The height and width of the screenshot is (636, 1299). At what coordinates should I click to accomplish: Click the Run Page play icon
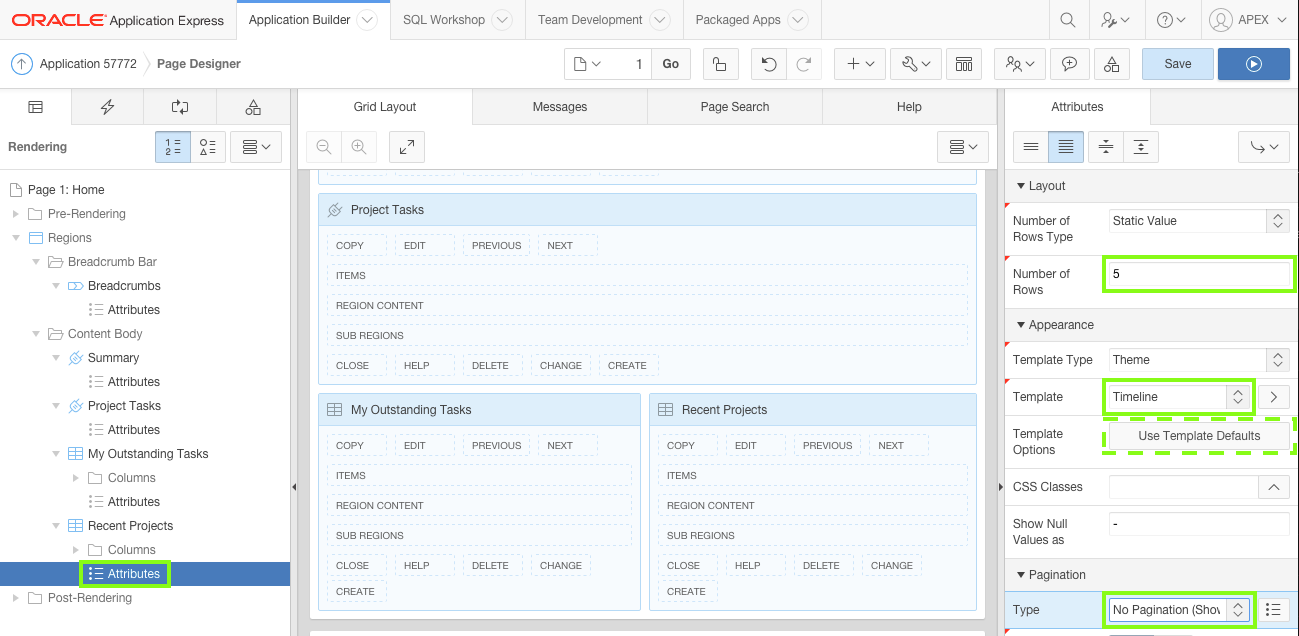pos(1253,64)
